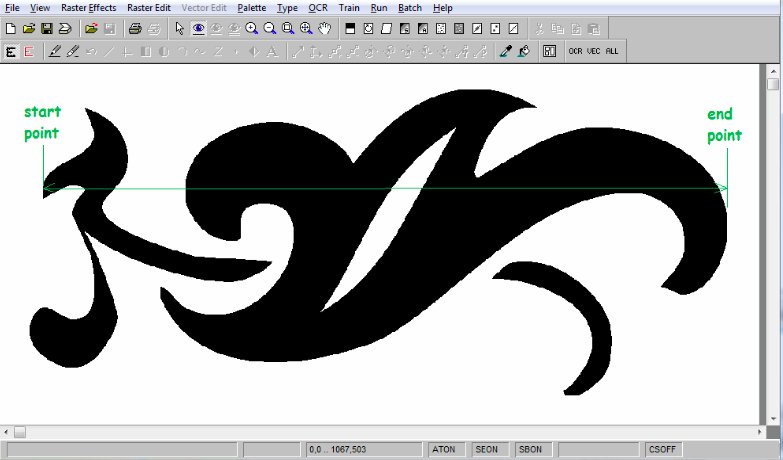The width and height of the screenshot is (783, 460).
Task: Click the Print icon in toolbar
Action: (x=135, y=28)
